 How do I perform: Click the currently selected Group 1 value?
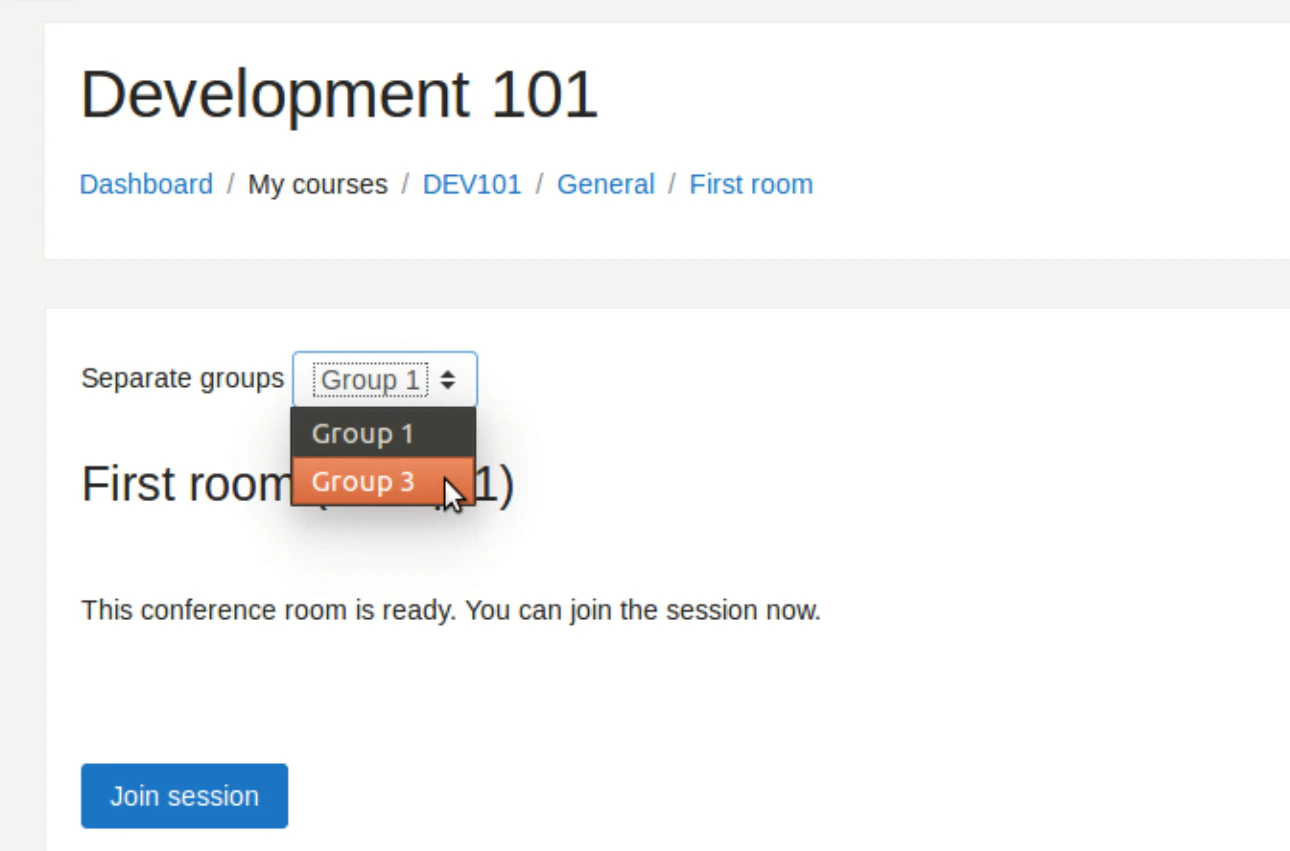point(370,379)
